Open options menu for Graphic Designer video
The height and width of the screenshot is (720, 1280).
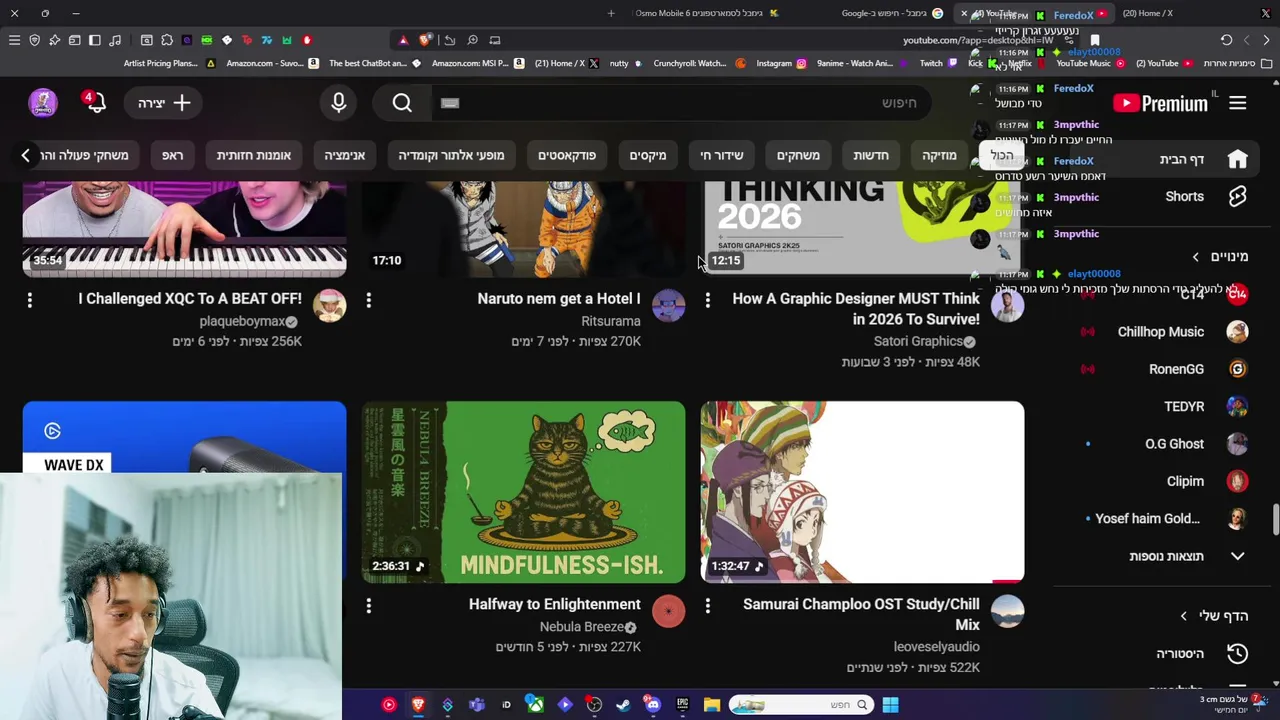pos(707,299)
